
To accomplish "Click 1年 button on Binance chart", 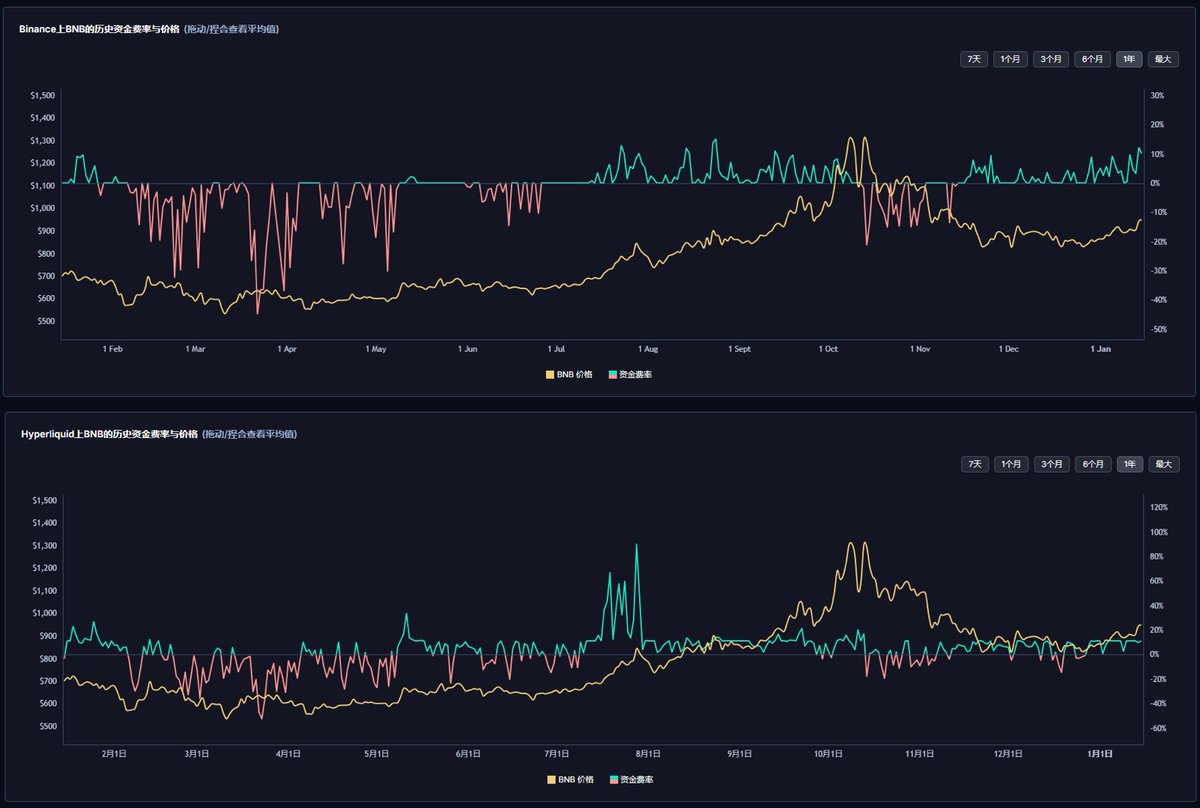I will (x=1129, y=59).
